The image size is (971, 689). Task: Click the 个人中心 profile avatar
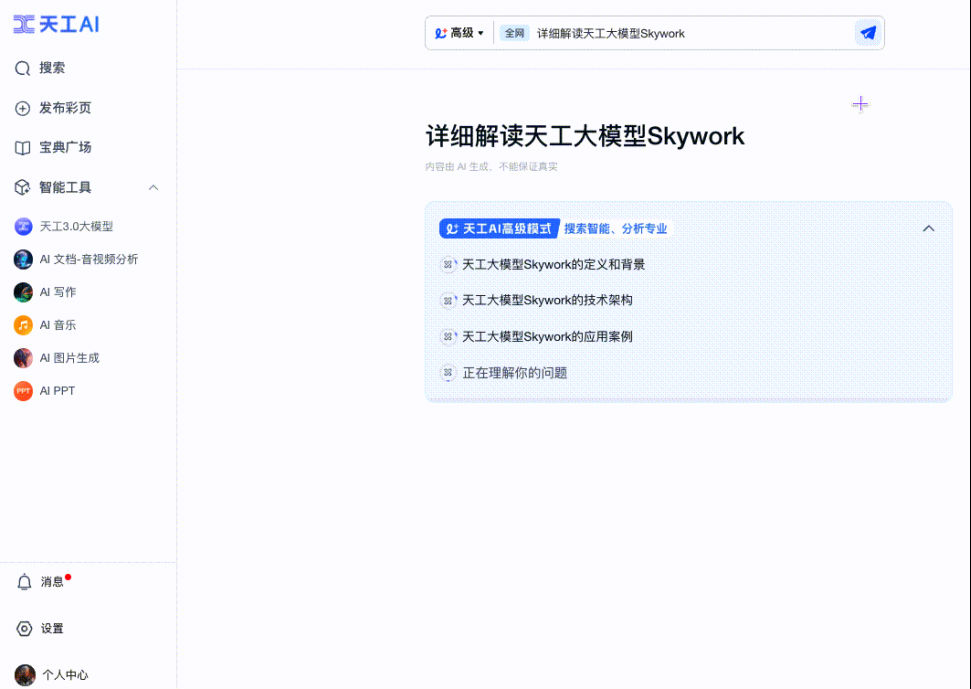coord(25,675)
